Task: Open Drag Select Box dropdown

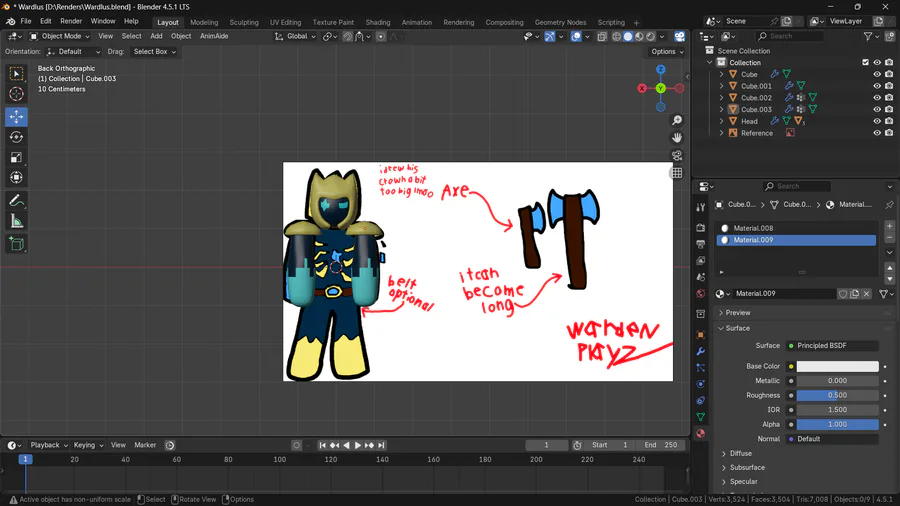Action: coord(154,52)
